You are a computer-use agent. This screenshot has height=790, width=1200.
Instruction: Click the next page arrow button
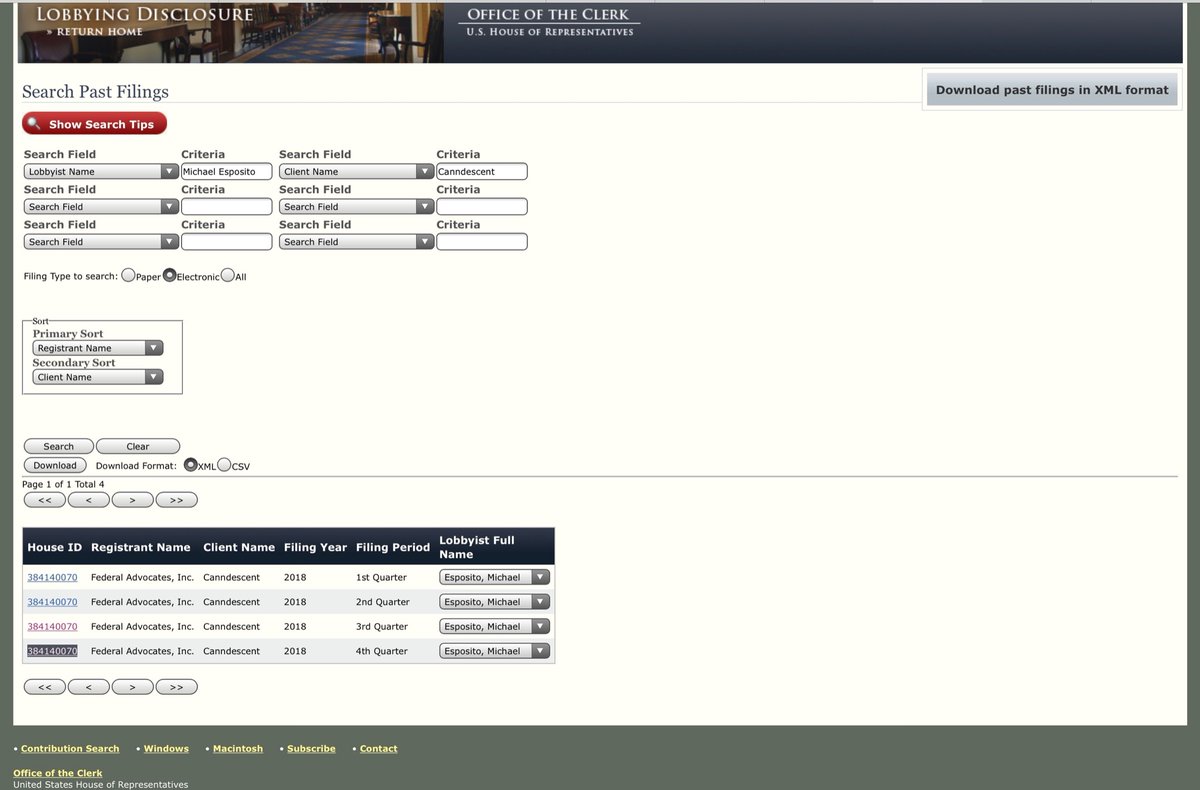pyautogui.click(x=132, y=499)
